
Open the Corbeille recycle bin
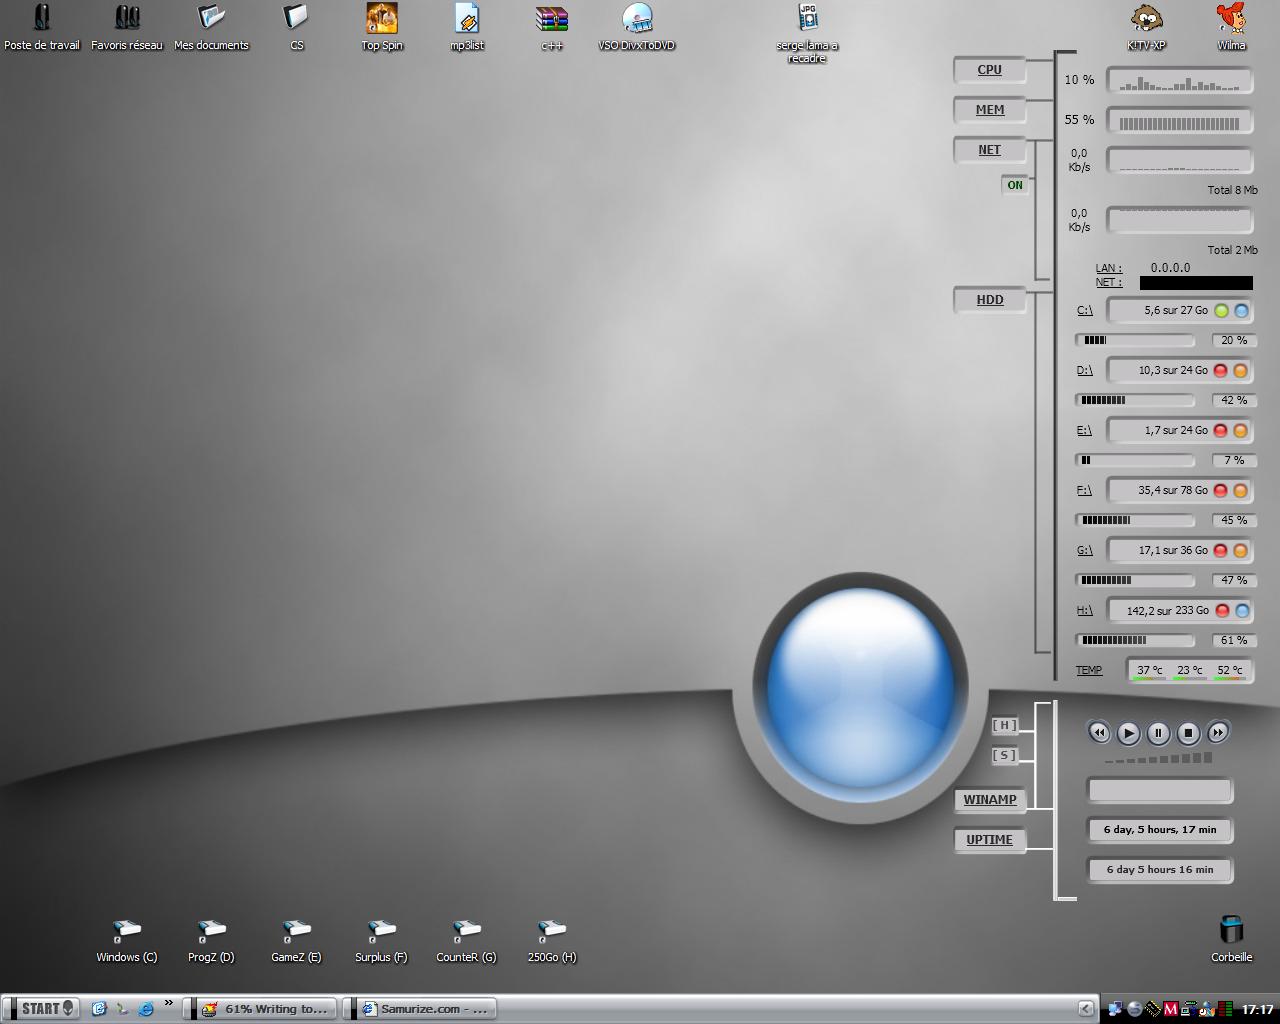(x=1231, y=940)
